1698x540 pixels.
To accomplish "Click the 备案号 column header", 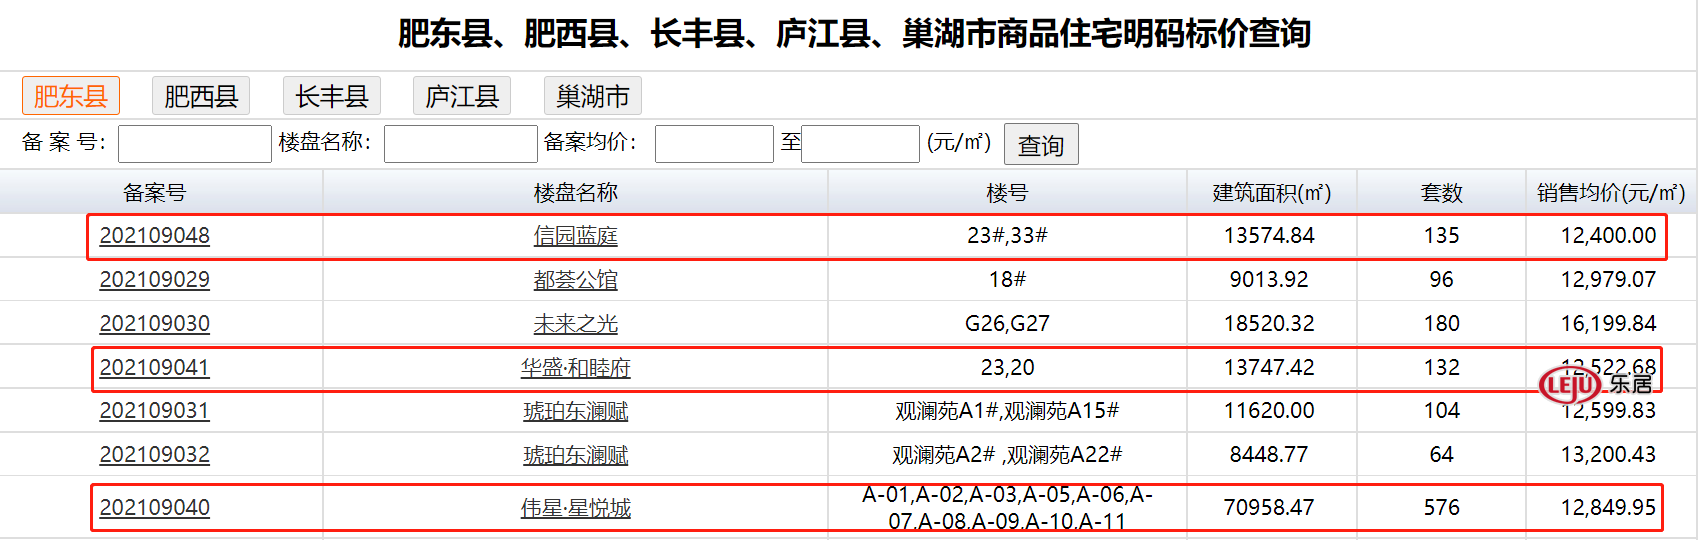I will 155,193.
